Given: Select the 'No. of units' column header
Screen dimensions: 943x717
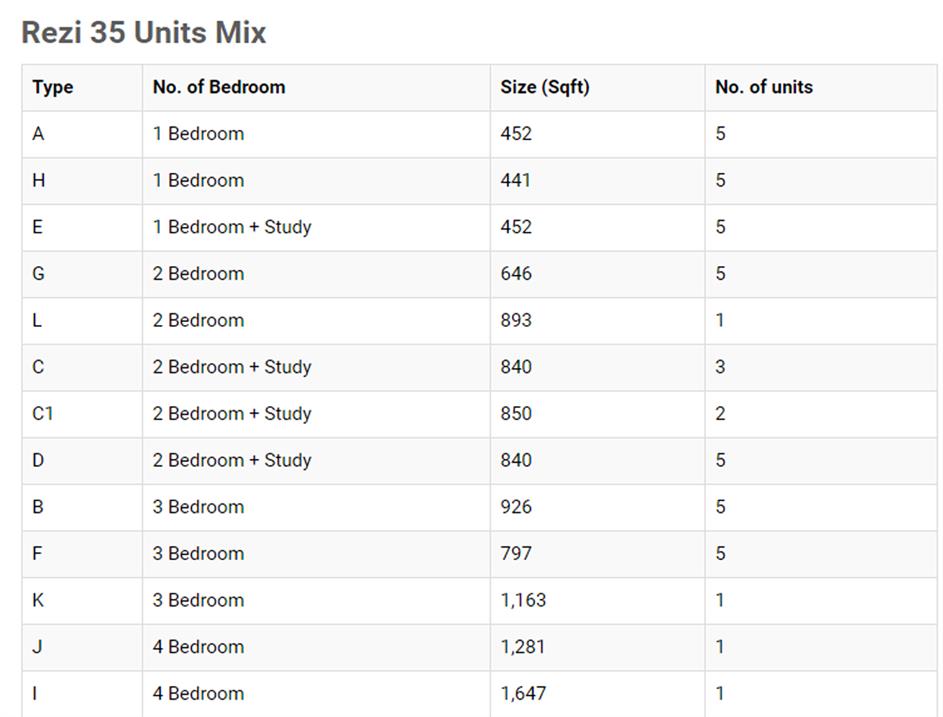Looking at the screenshot, I should click(764, 87).
